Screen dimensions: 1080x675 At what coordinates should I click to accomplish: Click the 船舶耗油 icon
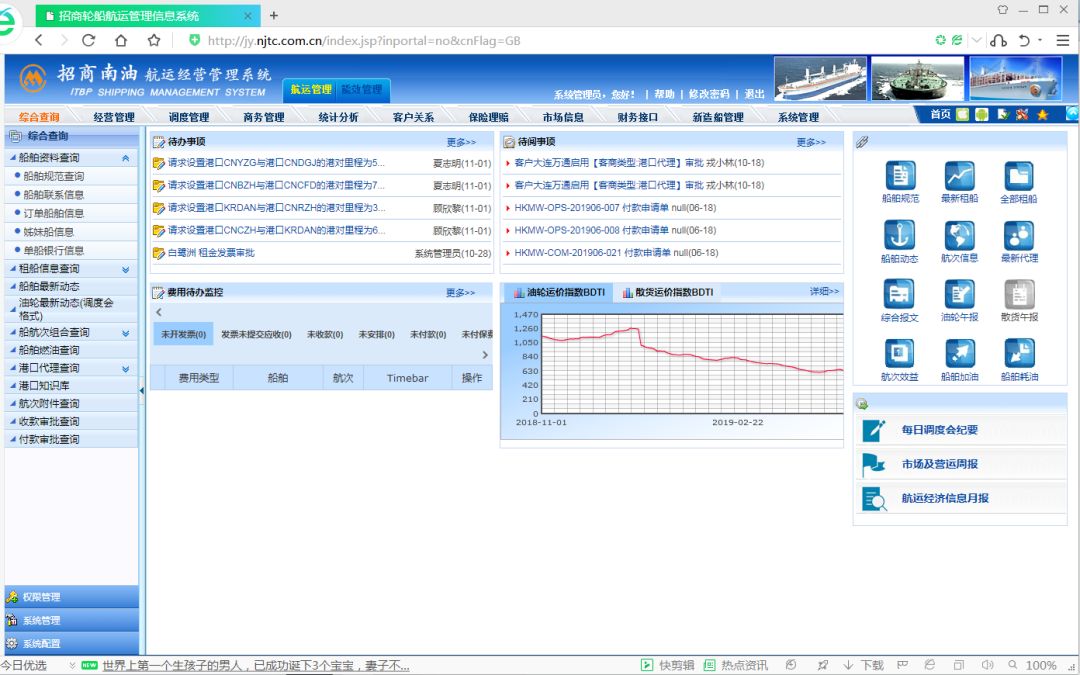tap(1018, 354)
